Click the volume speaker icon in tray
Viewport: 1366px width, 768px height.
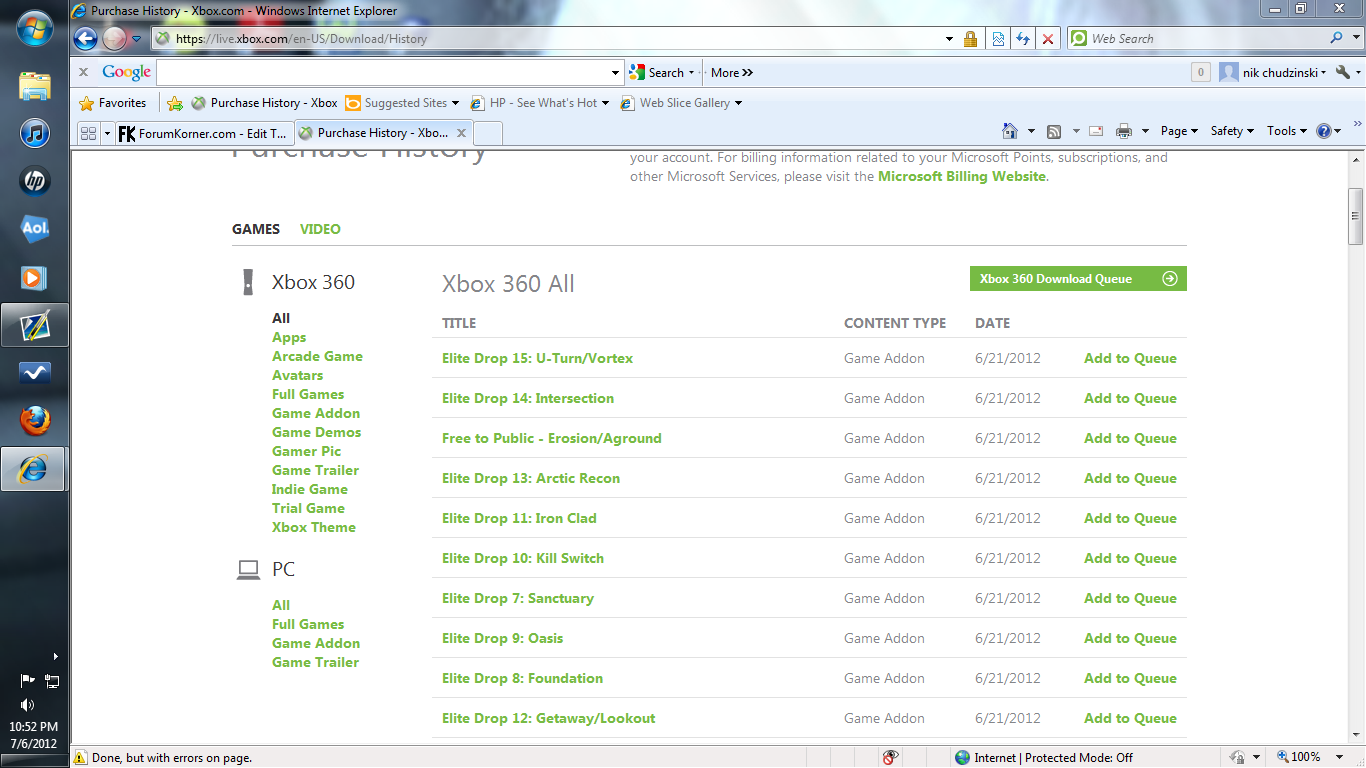pos(27,705)
